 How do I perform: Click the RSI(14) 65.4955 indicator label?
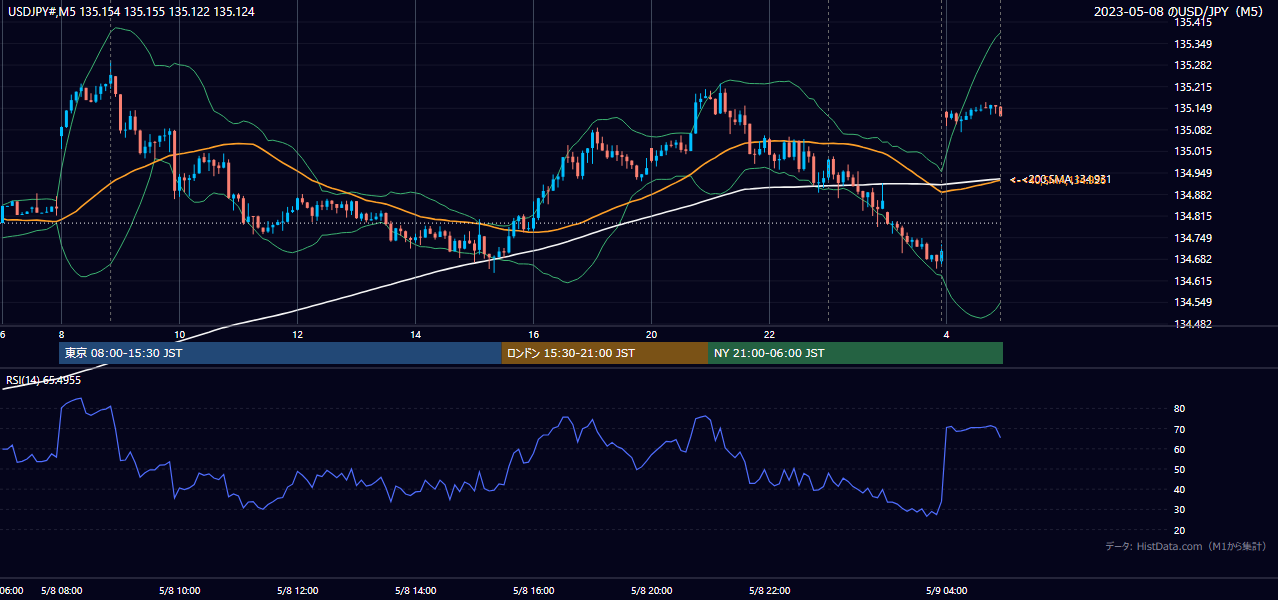44,380
